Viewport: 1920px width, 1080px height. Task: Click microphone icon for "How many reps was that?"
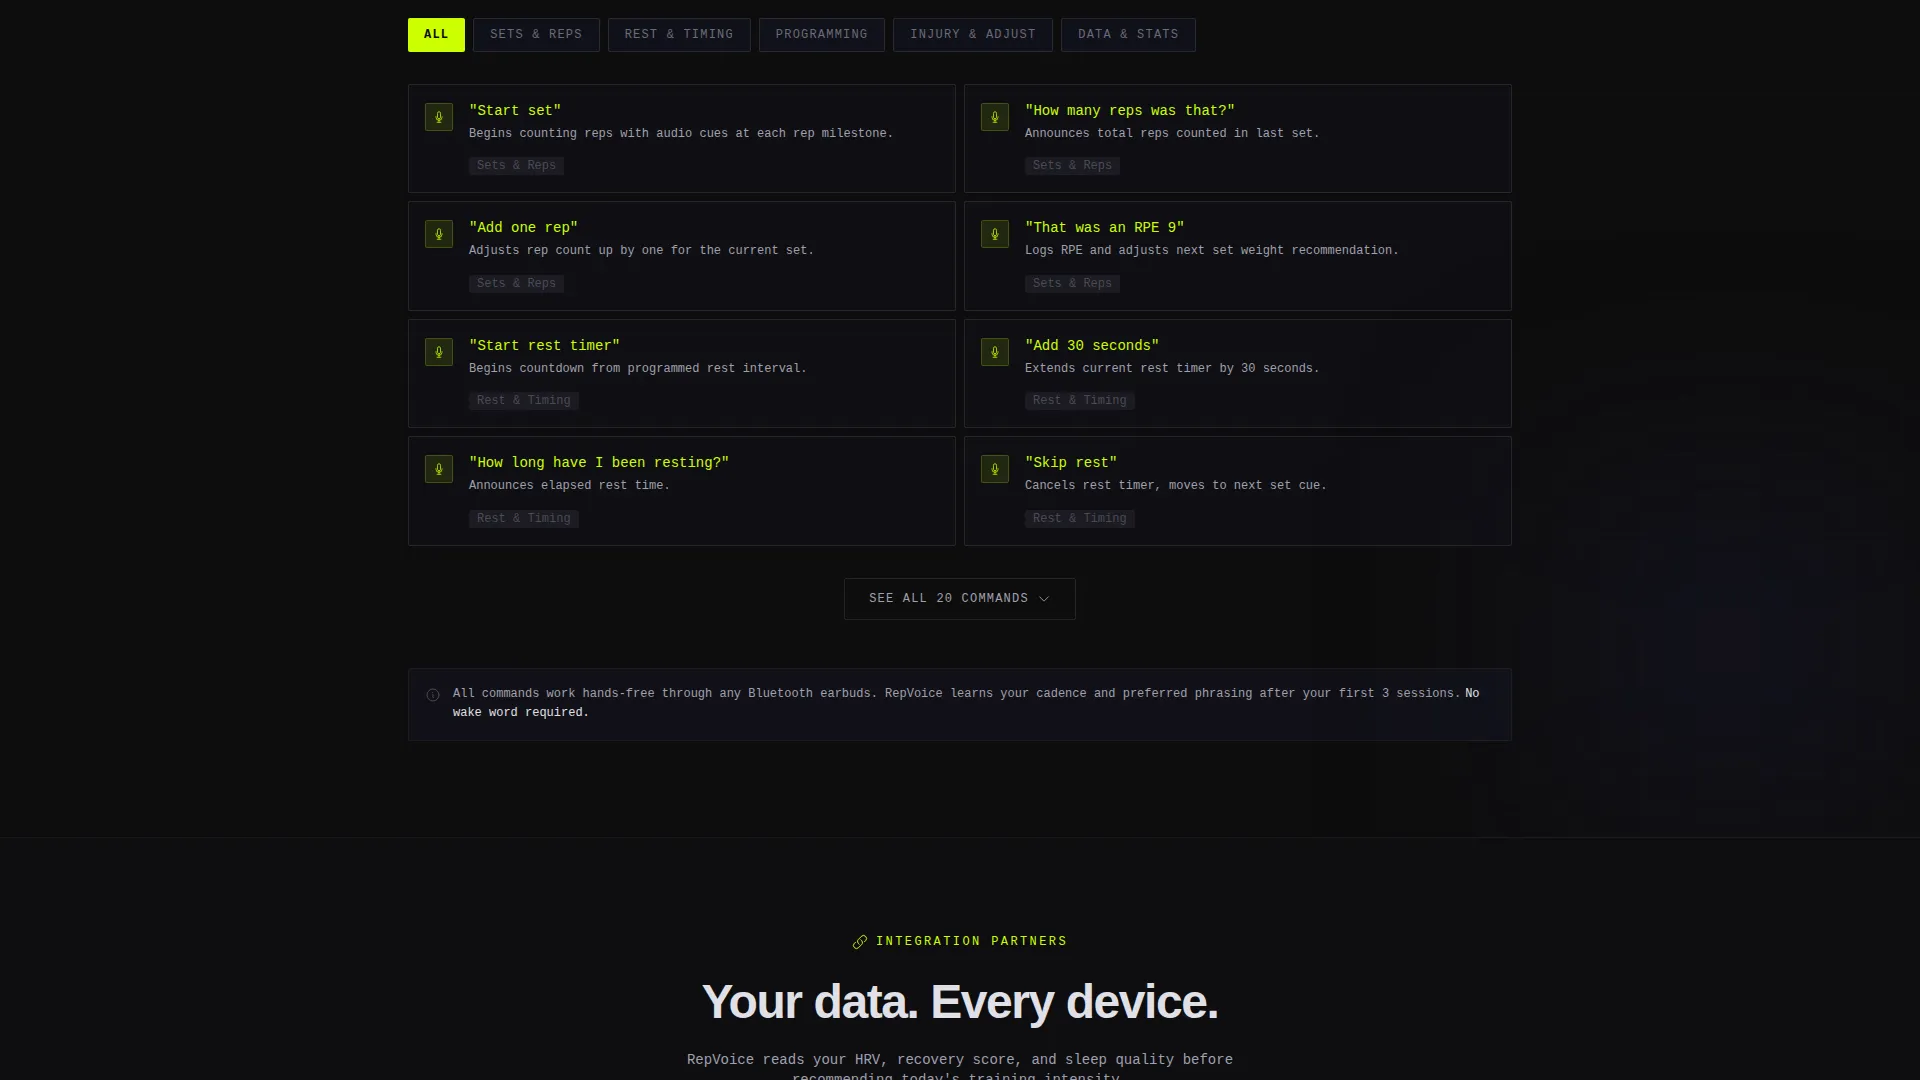[x=995, y=117]
